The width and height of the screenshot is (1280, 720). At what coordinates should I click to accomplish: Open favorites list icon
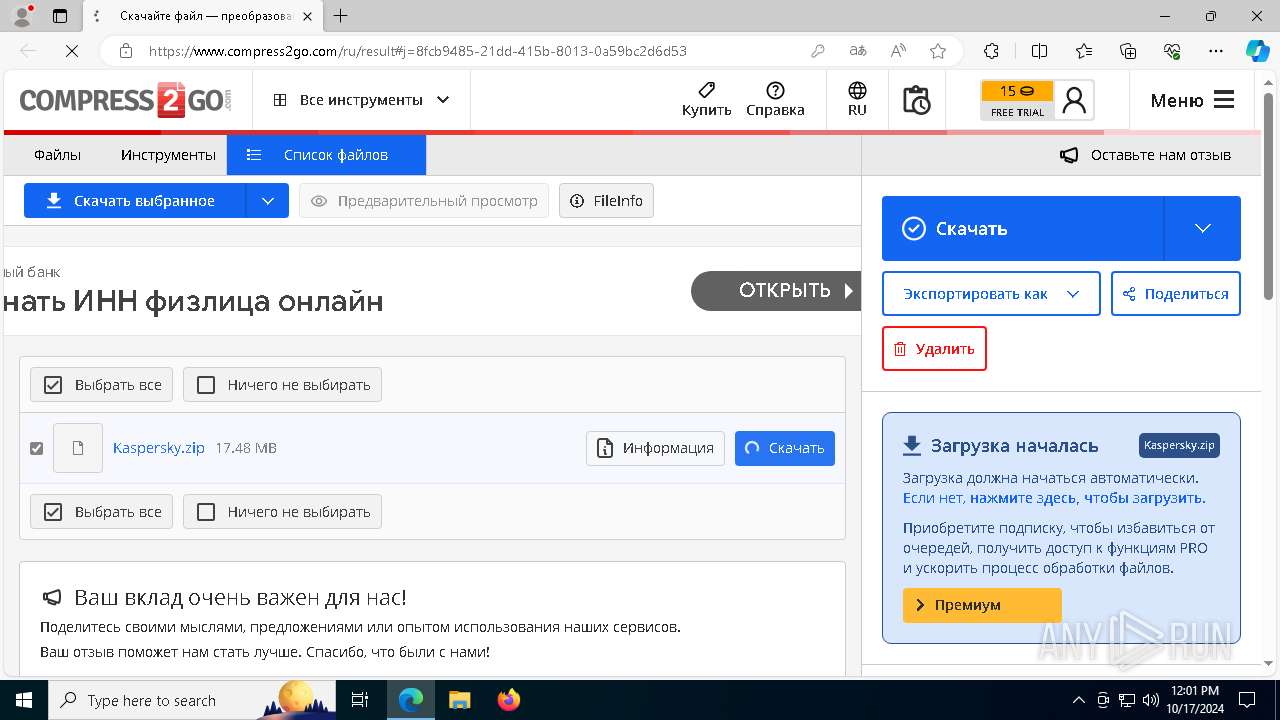(1084, 51)
